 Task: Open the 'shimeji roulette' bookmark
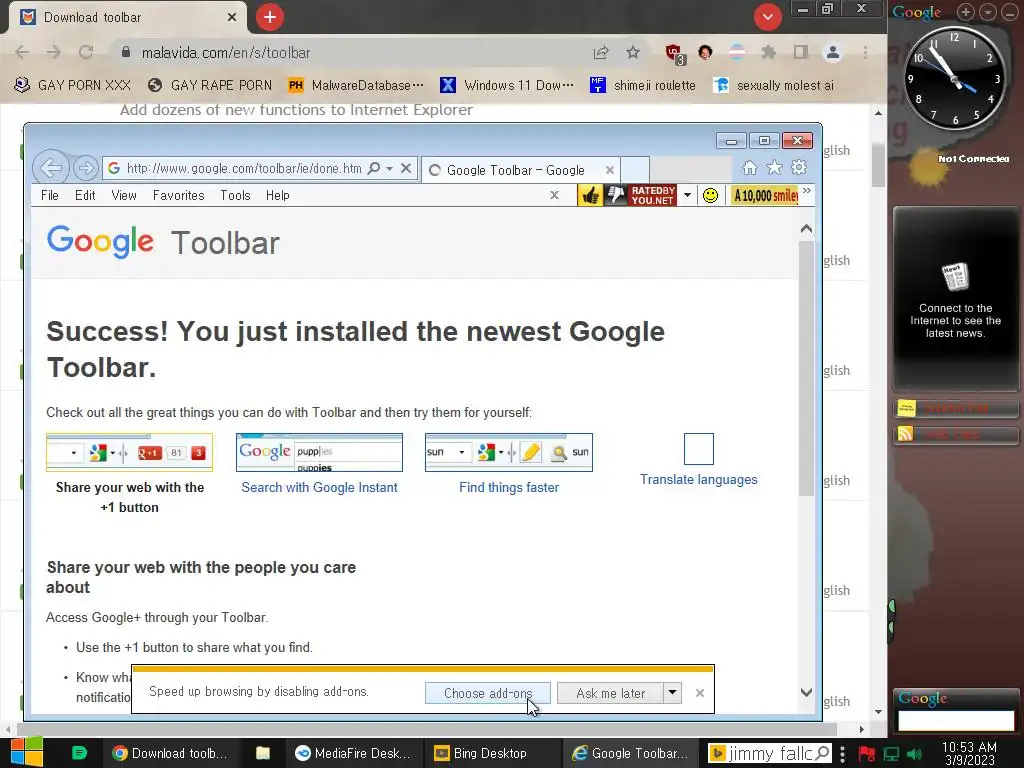tap(643, 85)
